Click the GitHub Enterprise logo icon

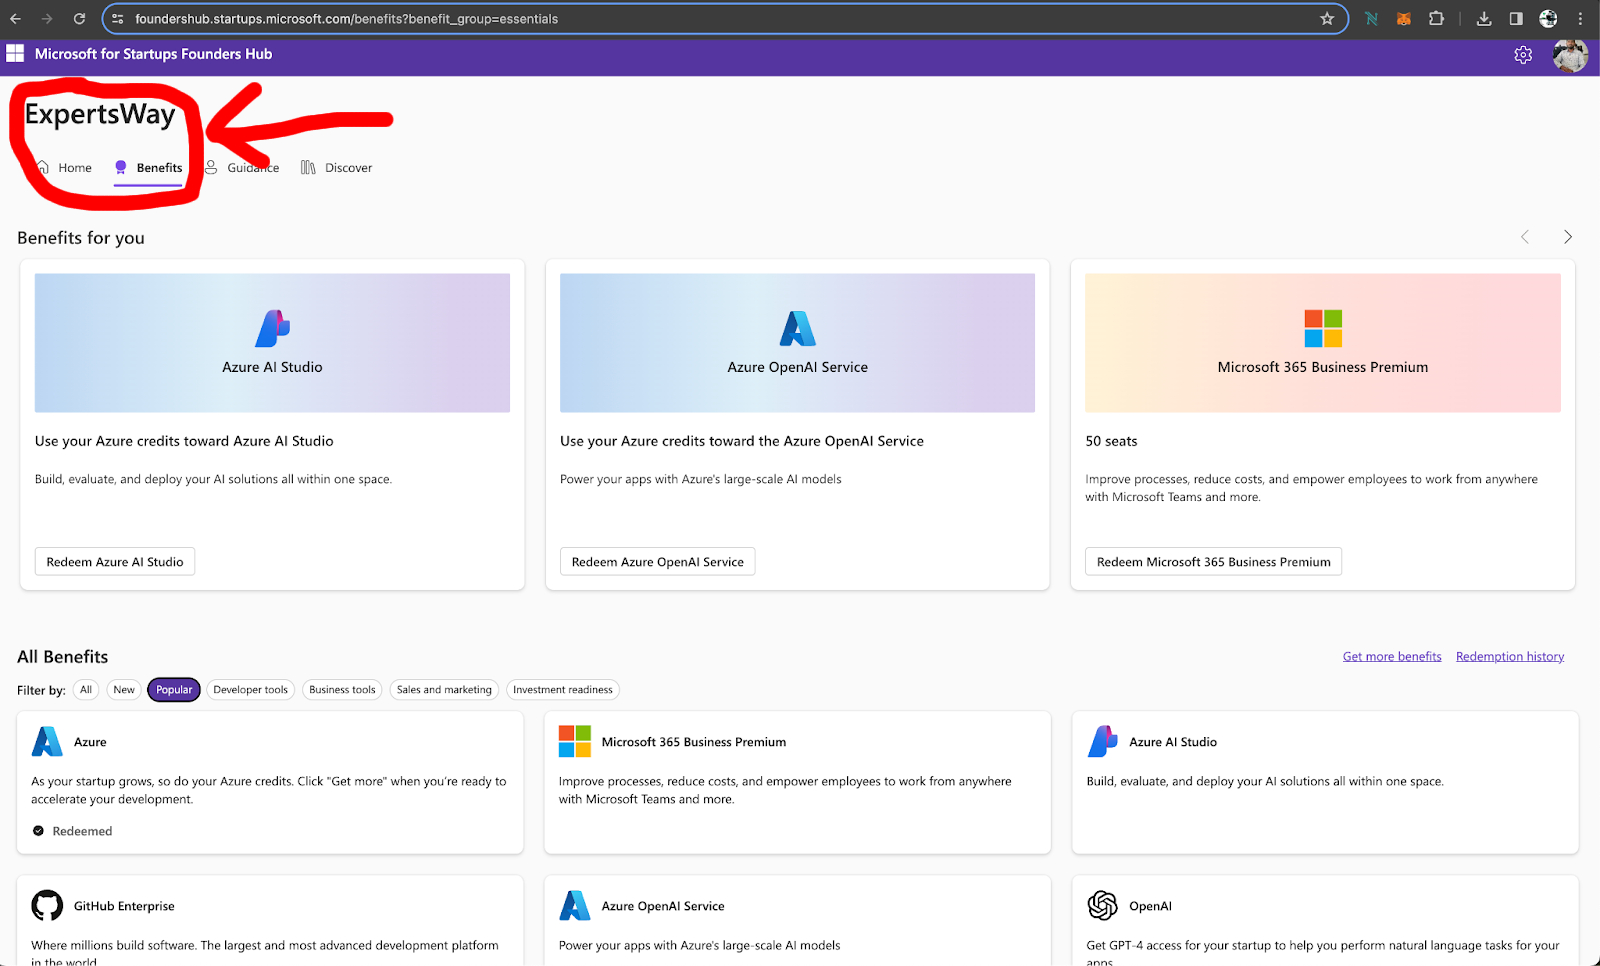coord(47,906)
